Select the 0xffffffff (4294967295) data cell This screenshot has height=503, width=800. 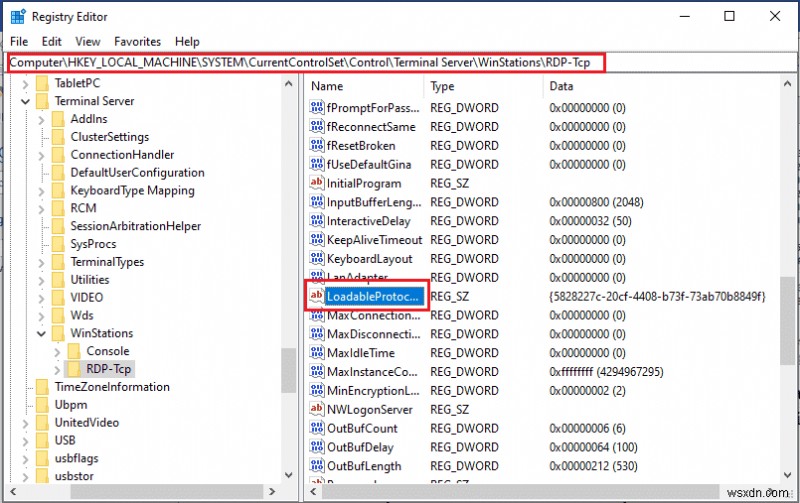point(606,372)
